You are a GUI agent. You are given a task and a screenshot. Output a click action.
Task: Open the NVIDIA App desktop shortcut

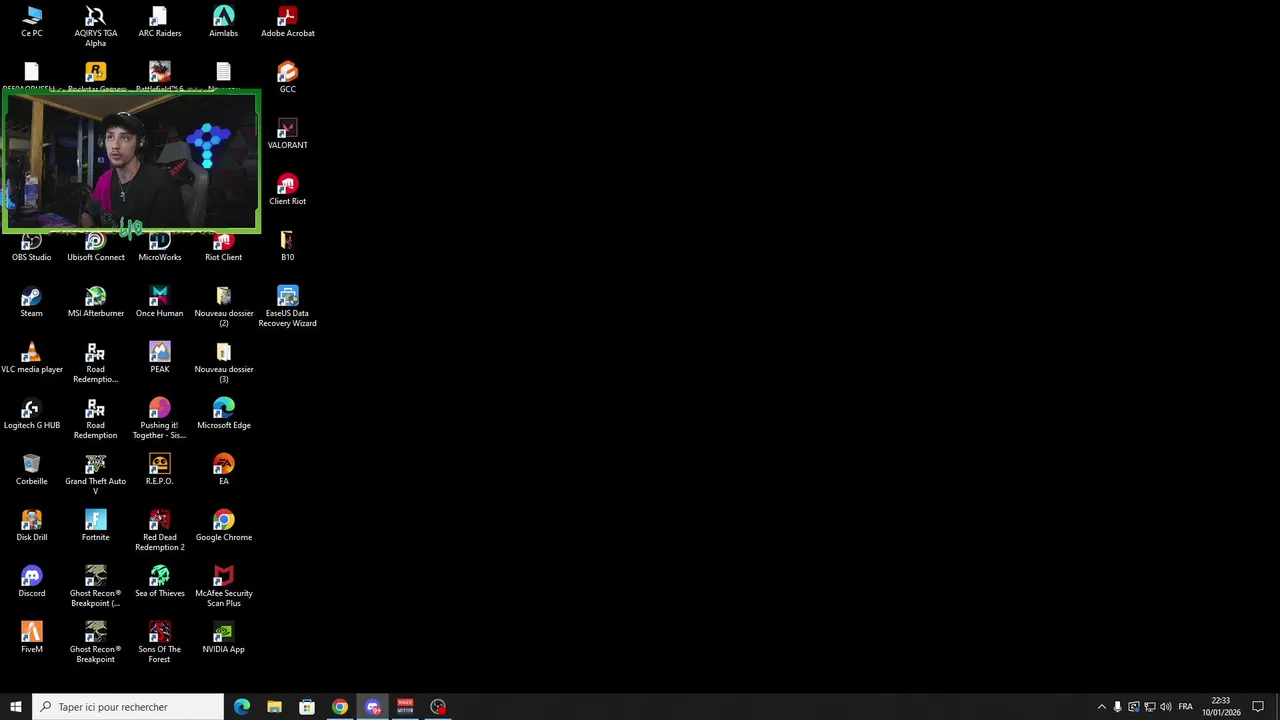click(224, 638)
